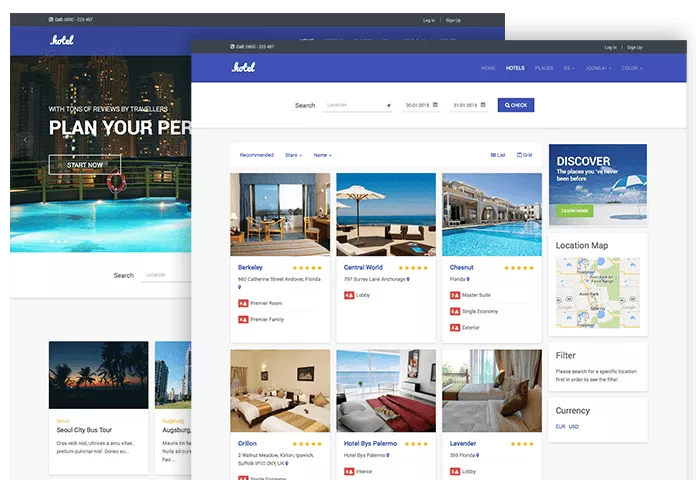Open Berkeley hotel title
The image size is (696, 480).
(x=250, y=267)
